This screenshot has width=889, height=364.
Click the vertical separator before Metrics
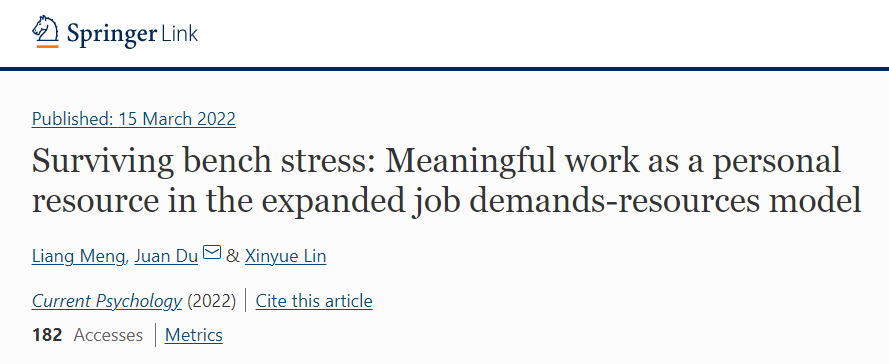coord(155,335)
